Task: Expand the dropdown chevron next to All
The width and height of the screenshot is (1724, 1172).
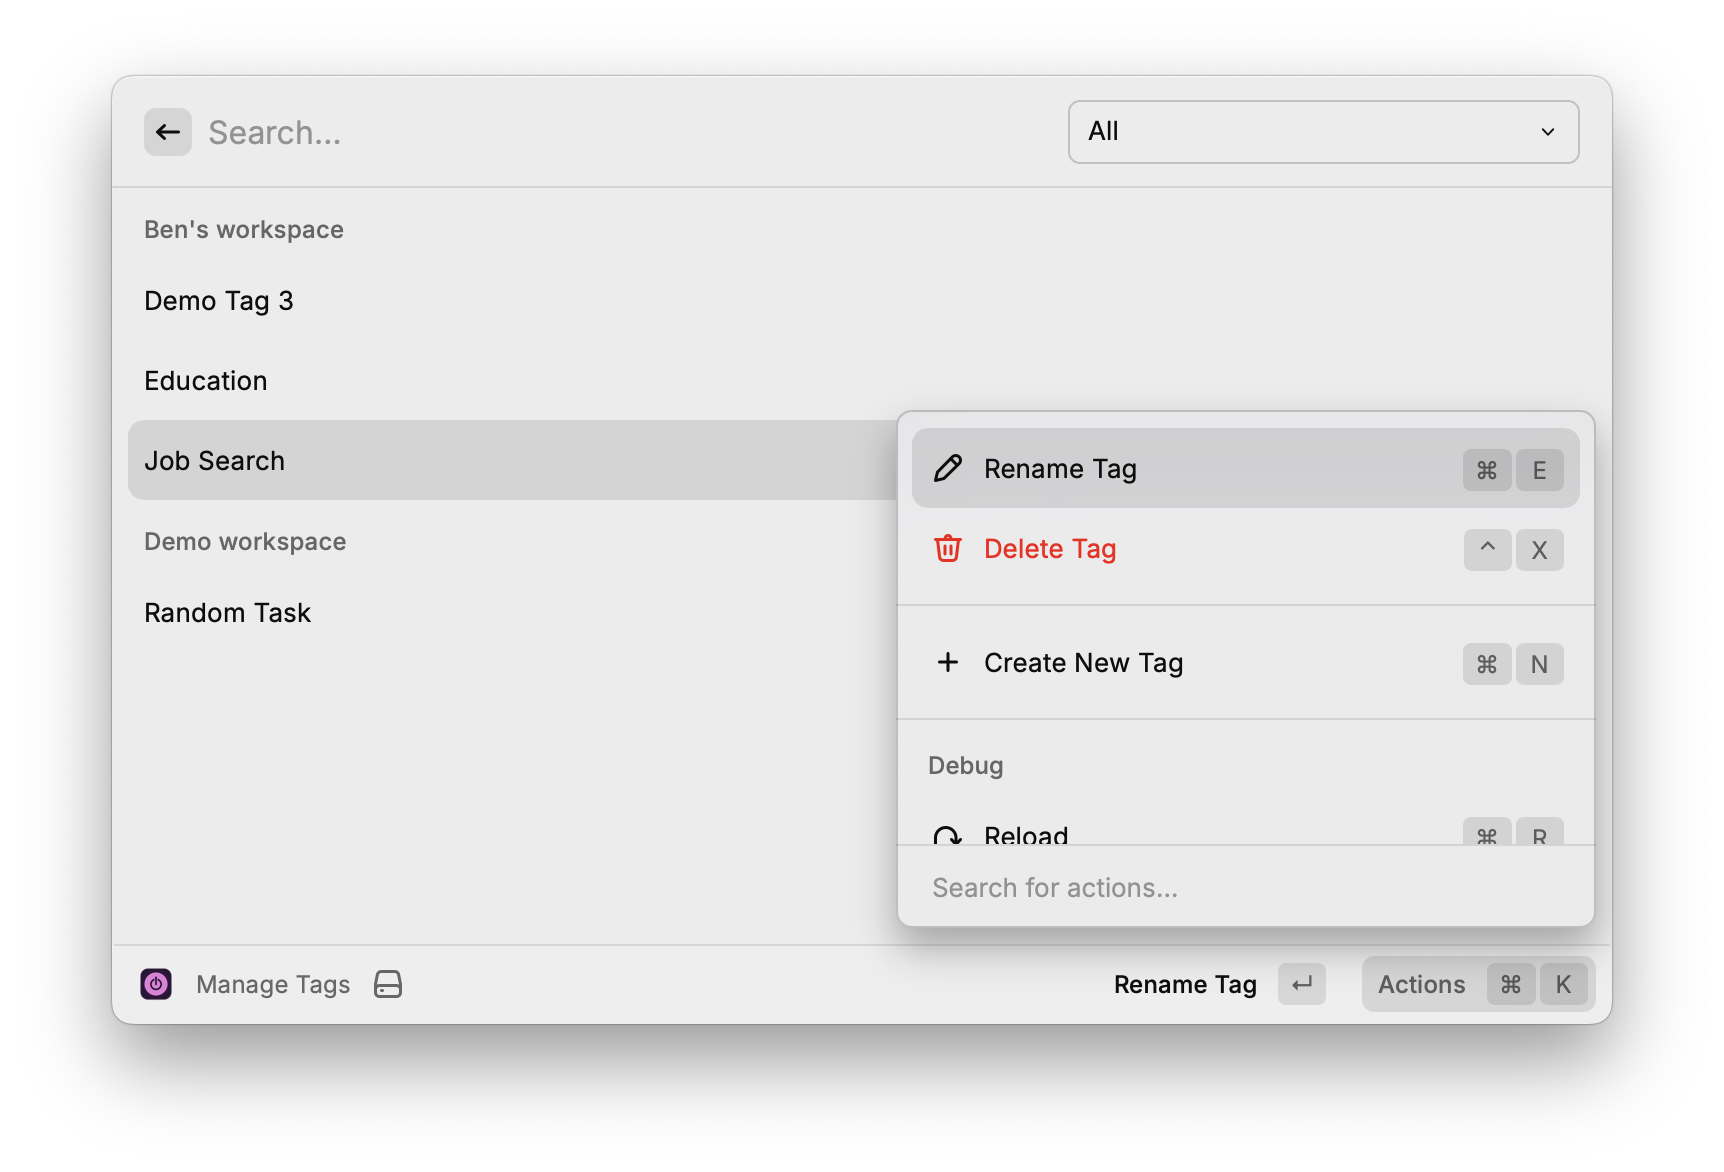Action: (1548, 132)
